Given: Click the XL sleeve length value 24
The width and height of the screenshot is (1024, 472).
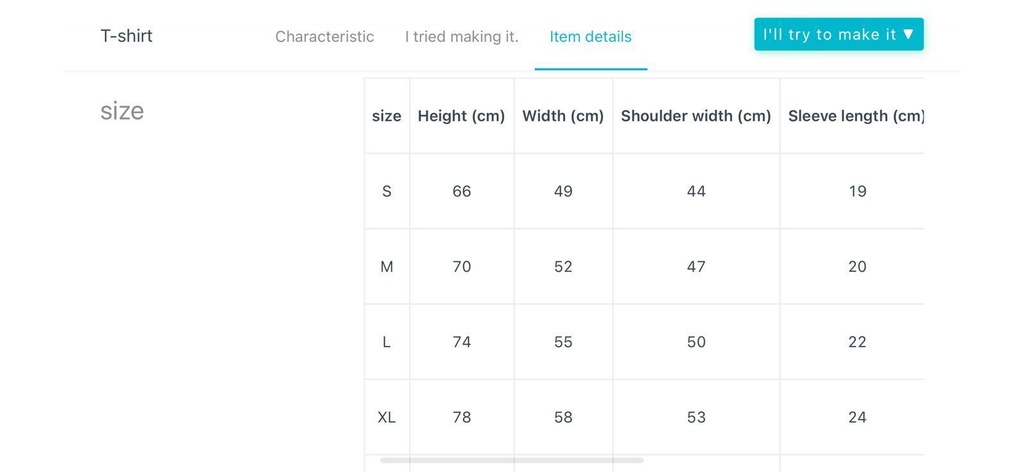Looking at the screenshot, I should (857, 417).
